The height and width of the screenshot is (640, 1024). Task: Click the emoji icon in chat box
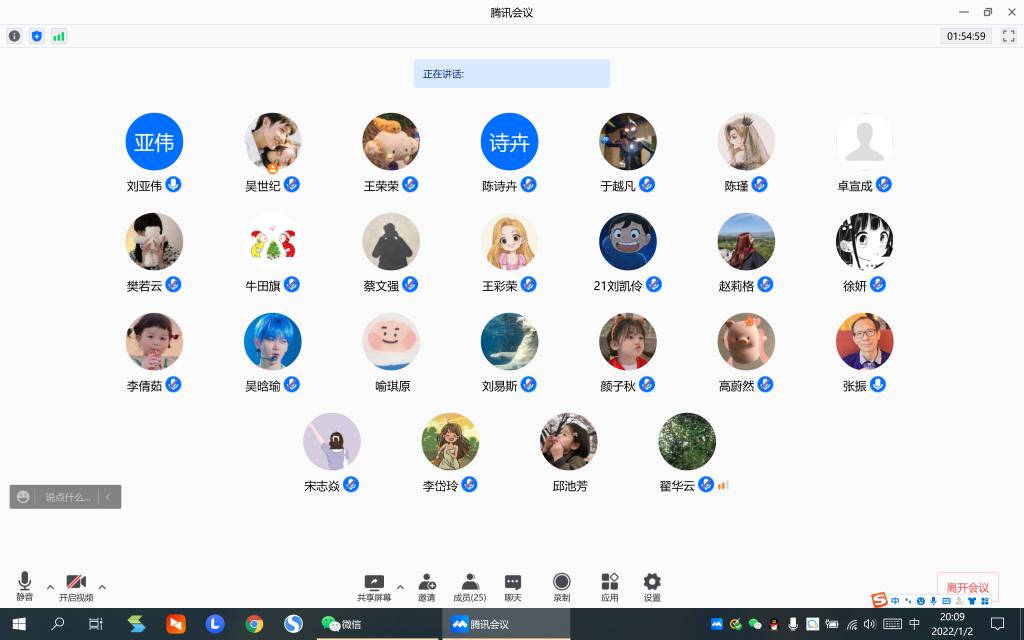(24, 496)
